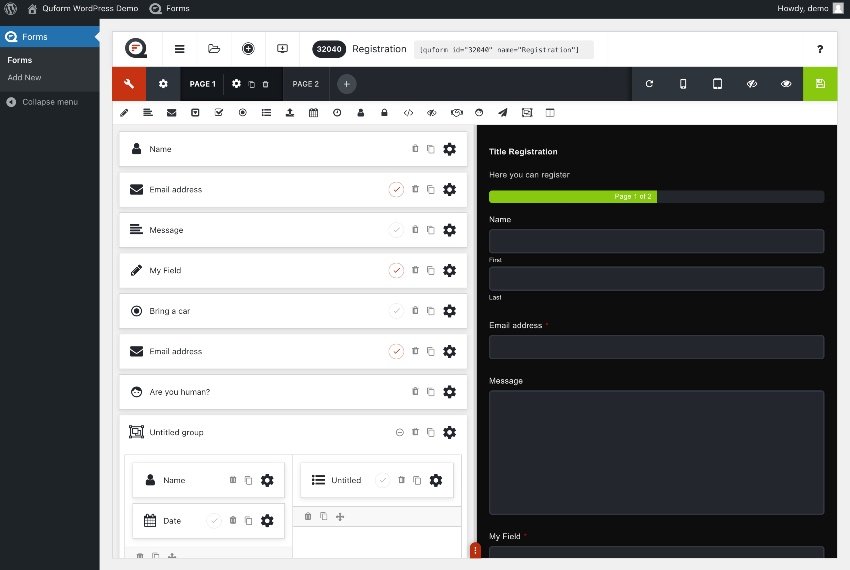
Task: Add a File Upload element
Action: coord(290,113)
